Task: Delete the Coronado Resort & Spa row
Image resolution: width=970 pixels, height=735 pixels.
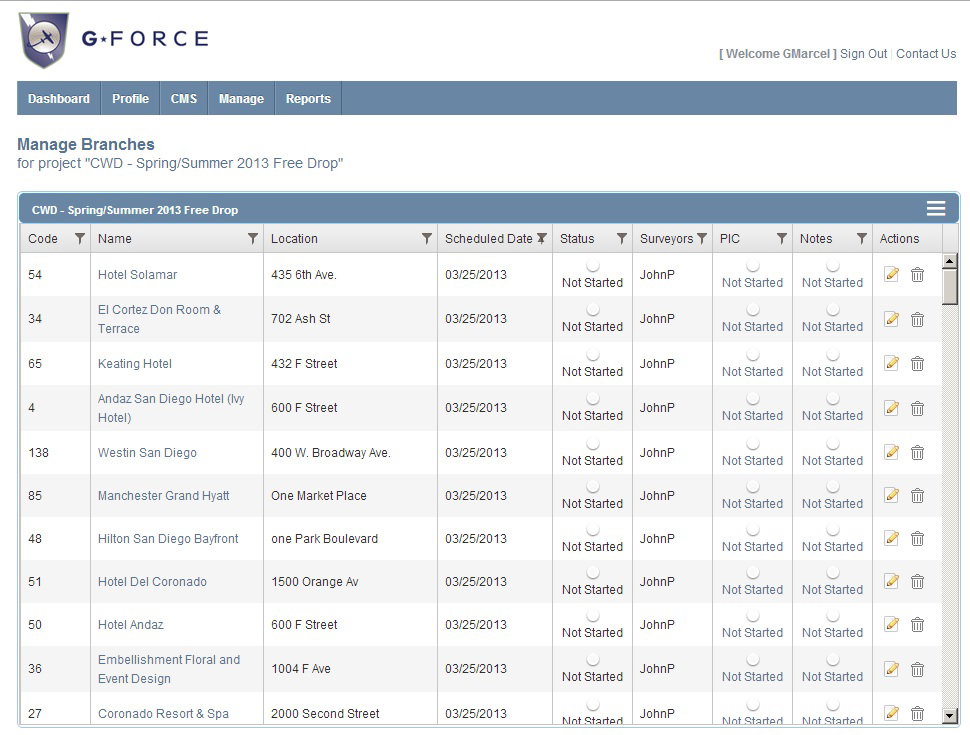Action: click(x=917, y=713)
